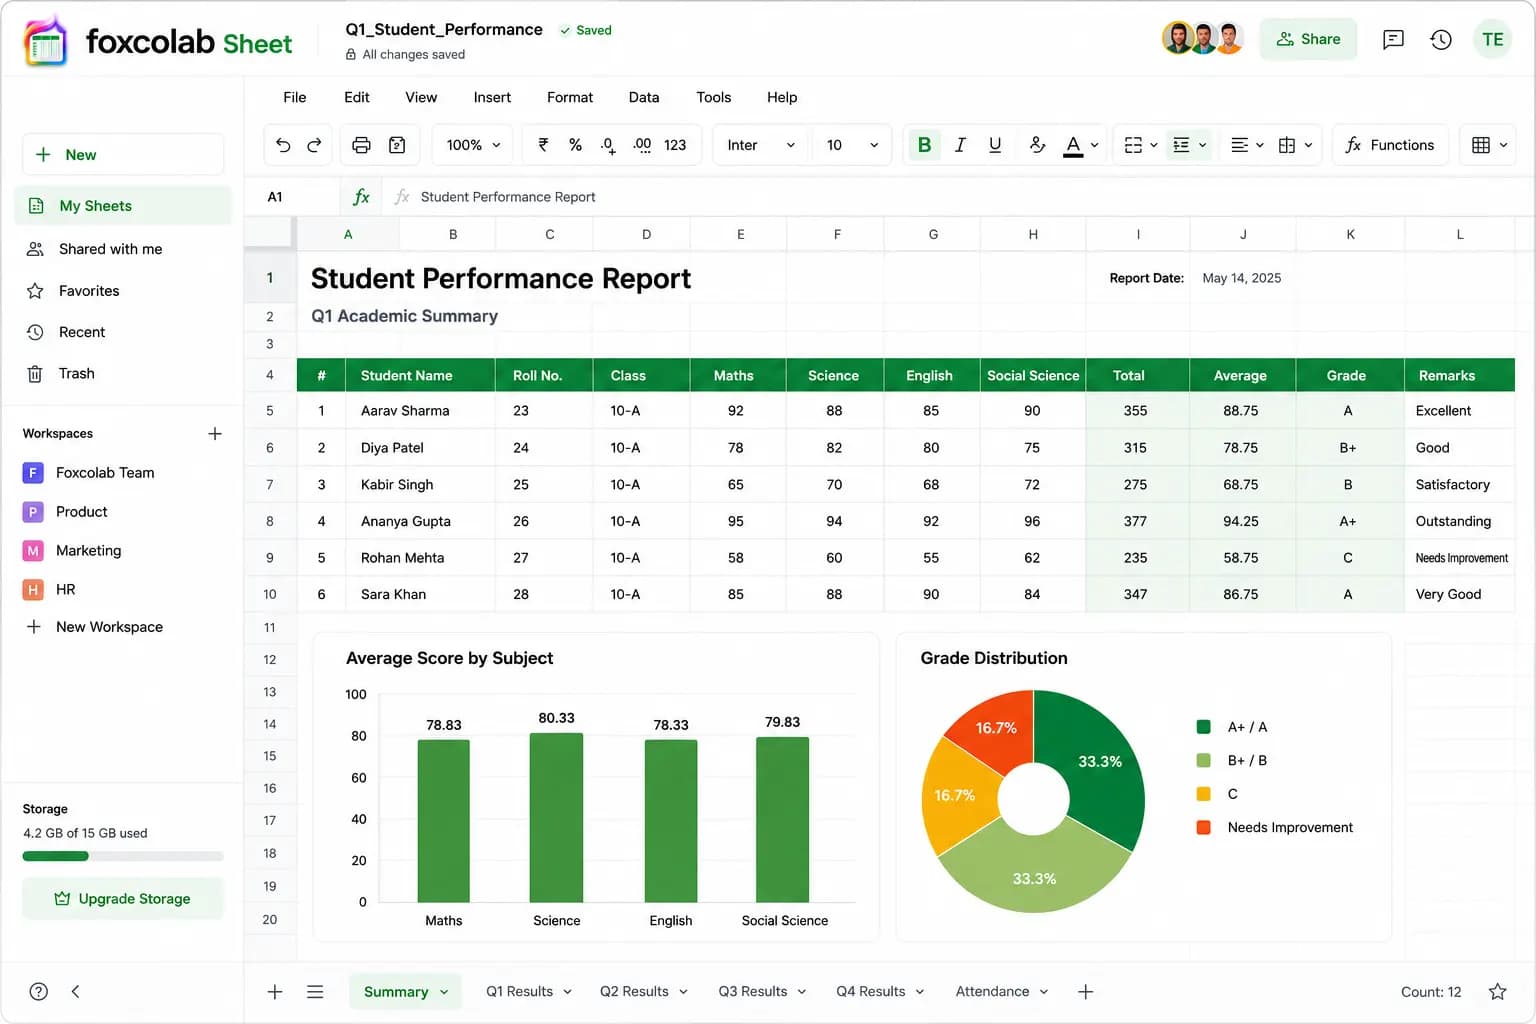Toggle italic formatting button
This screenshot has width=1536, height=1024.
(x=960, y=145)
